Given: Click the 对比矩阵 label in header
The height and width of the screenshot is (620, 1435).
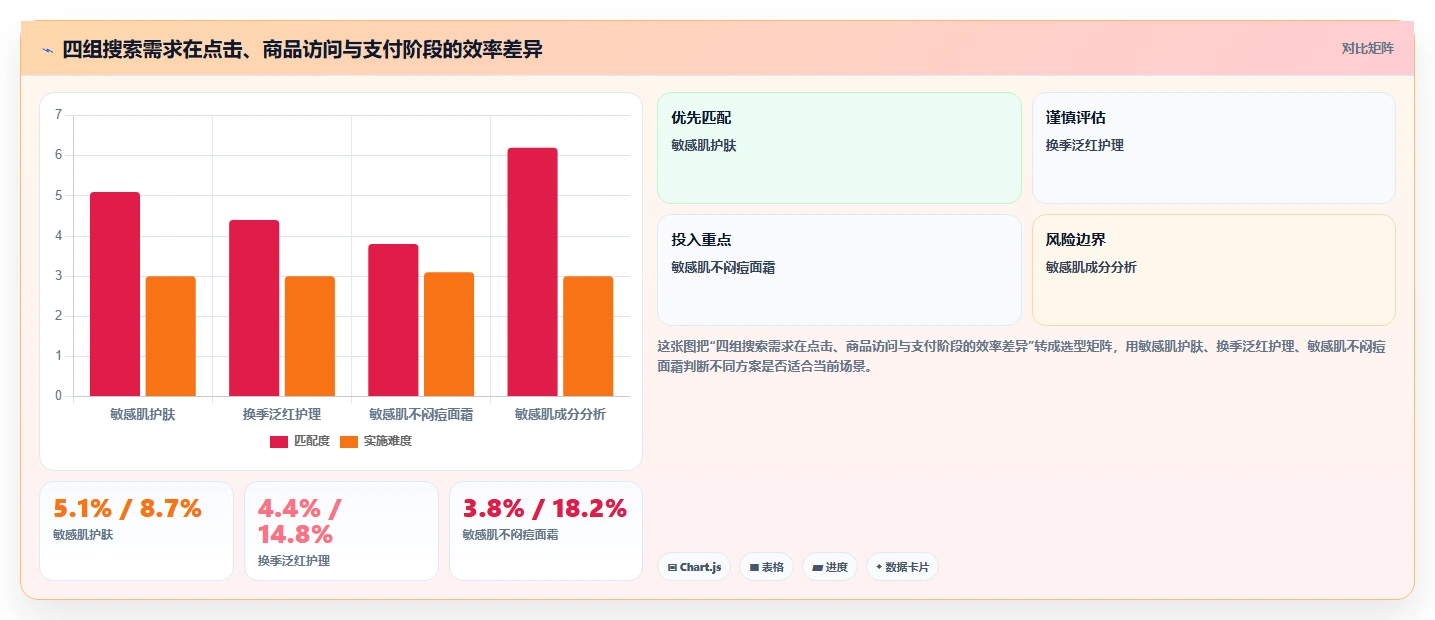Looking at the screenshot, I should pyautogui.click(x=1367, y=48).
